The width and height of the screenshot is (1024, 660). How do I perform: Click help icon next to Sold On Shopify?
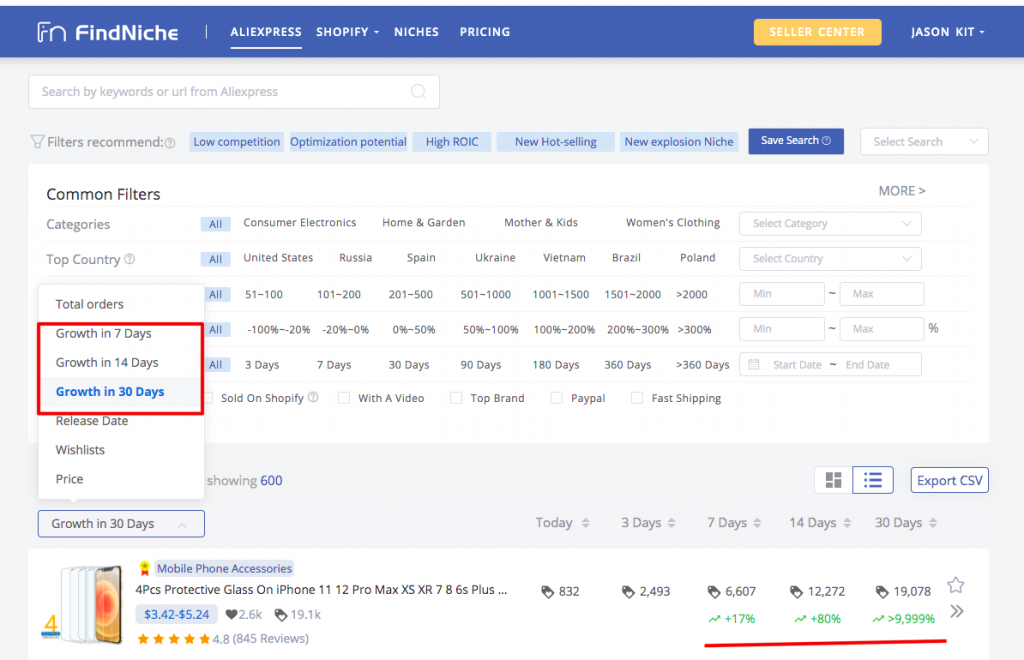point(313,397)
